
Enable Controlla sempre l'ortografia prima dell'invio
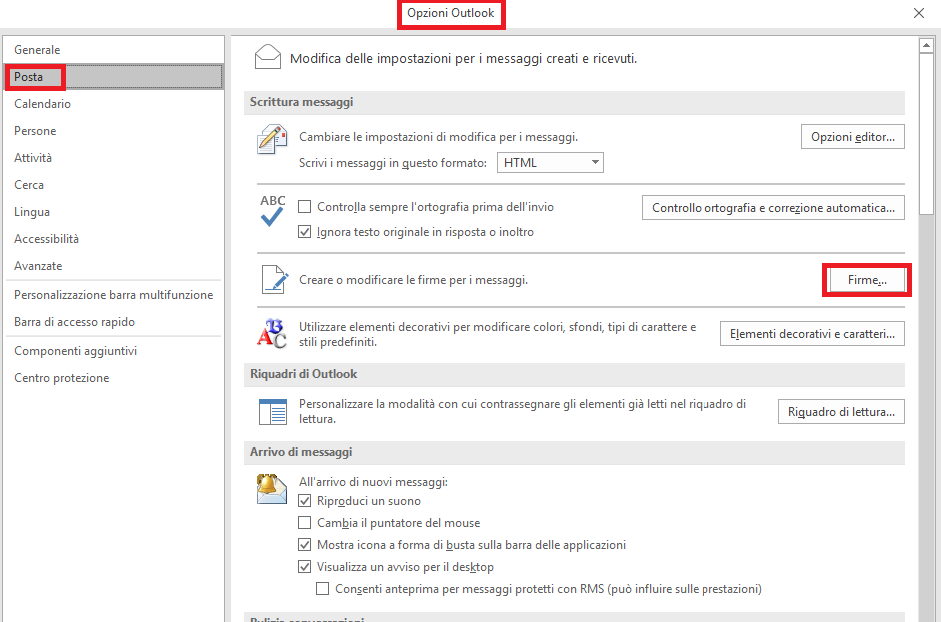(x=305, y=207)
